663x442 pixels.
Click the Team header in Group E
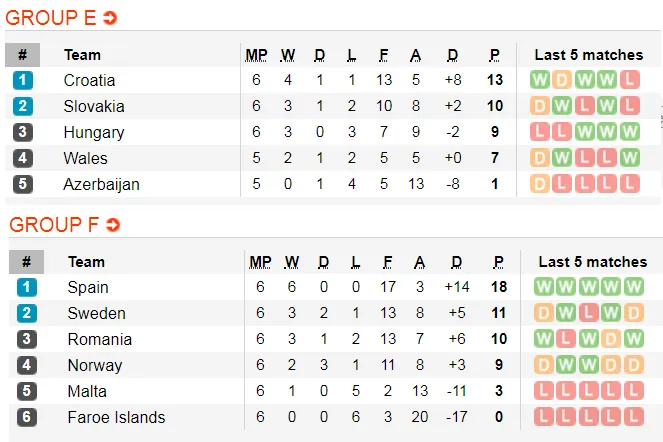(x=82, y=55)
